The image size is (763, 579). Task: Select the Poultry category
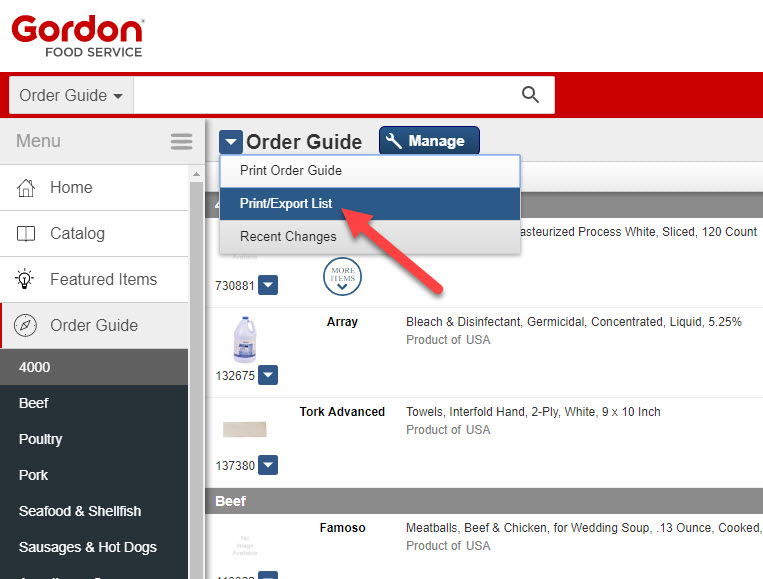coord(94,439)
